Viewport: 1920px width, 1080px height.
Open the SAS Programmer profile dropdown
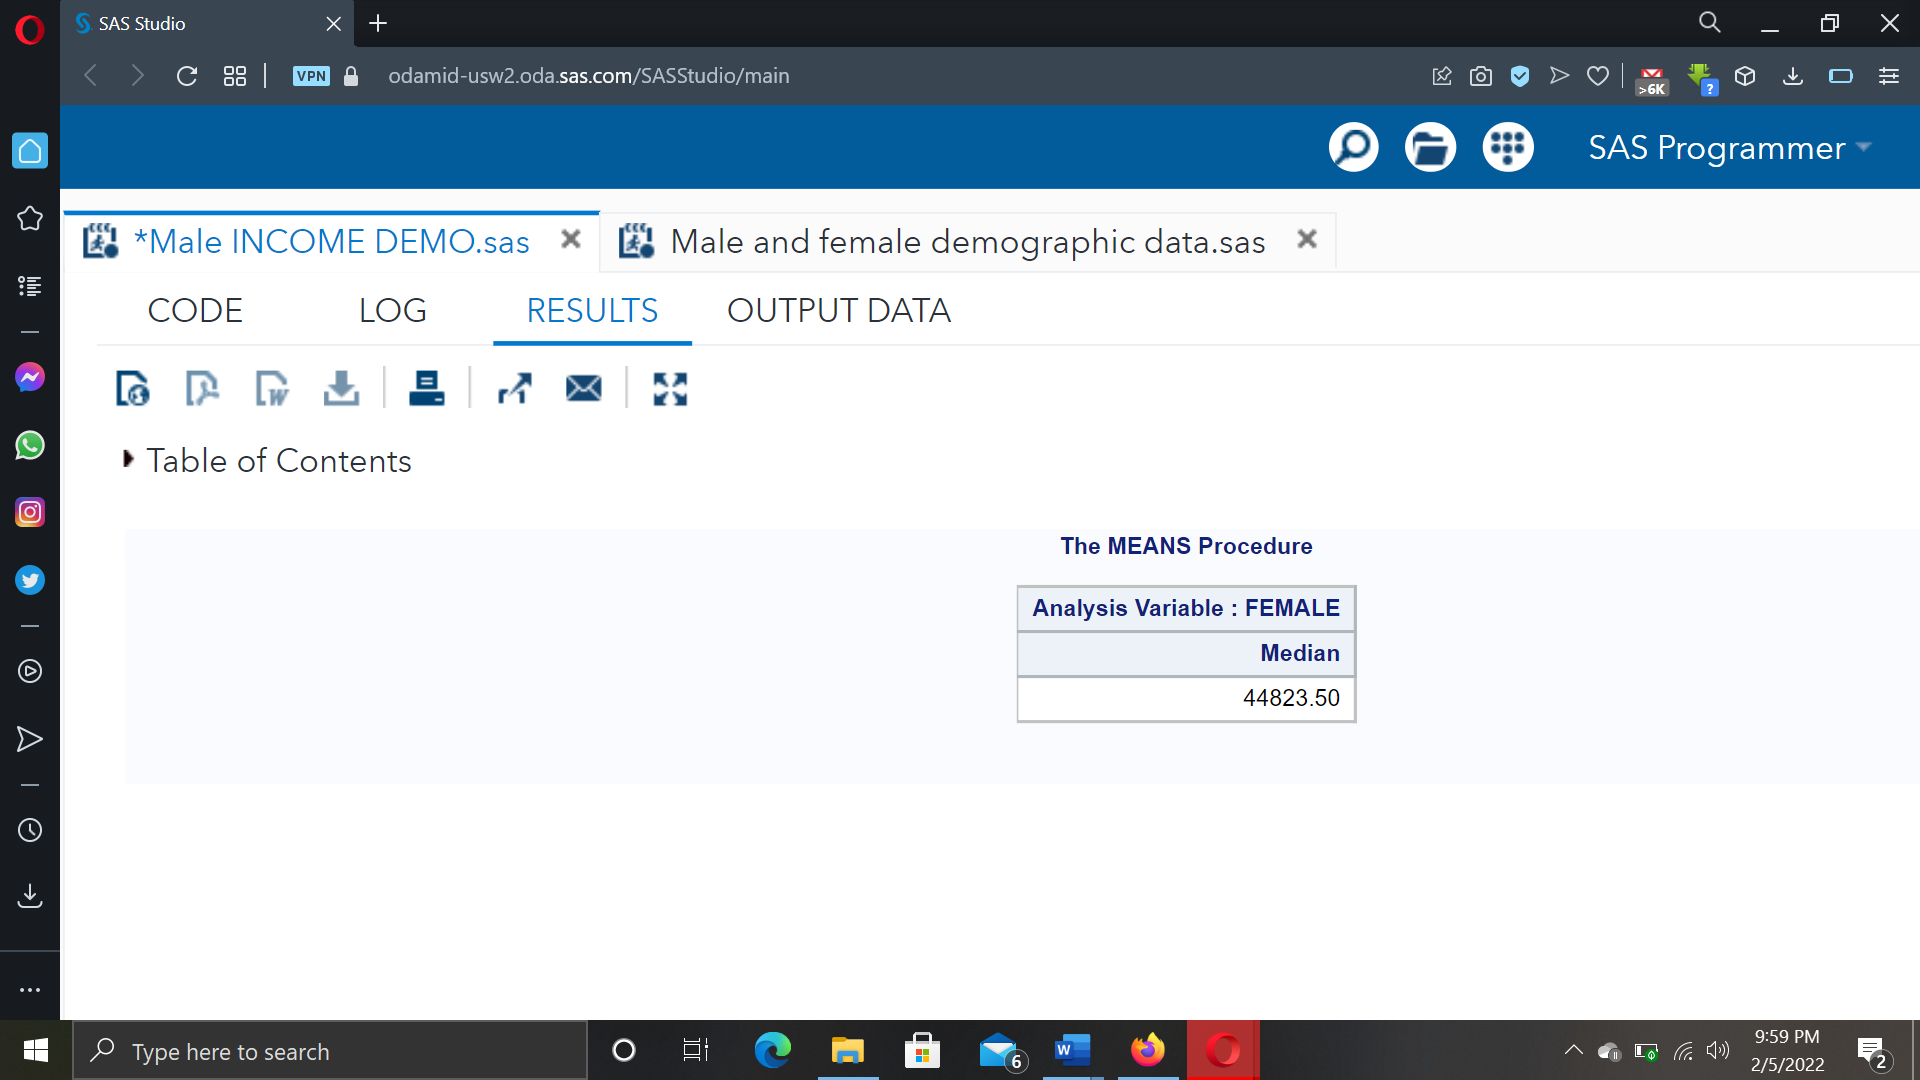[x=1732, y=148]
